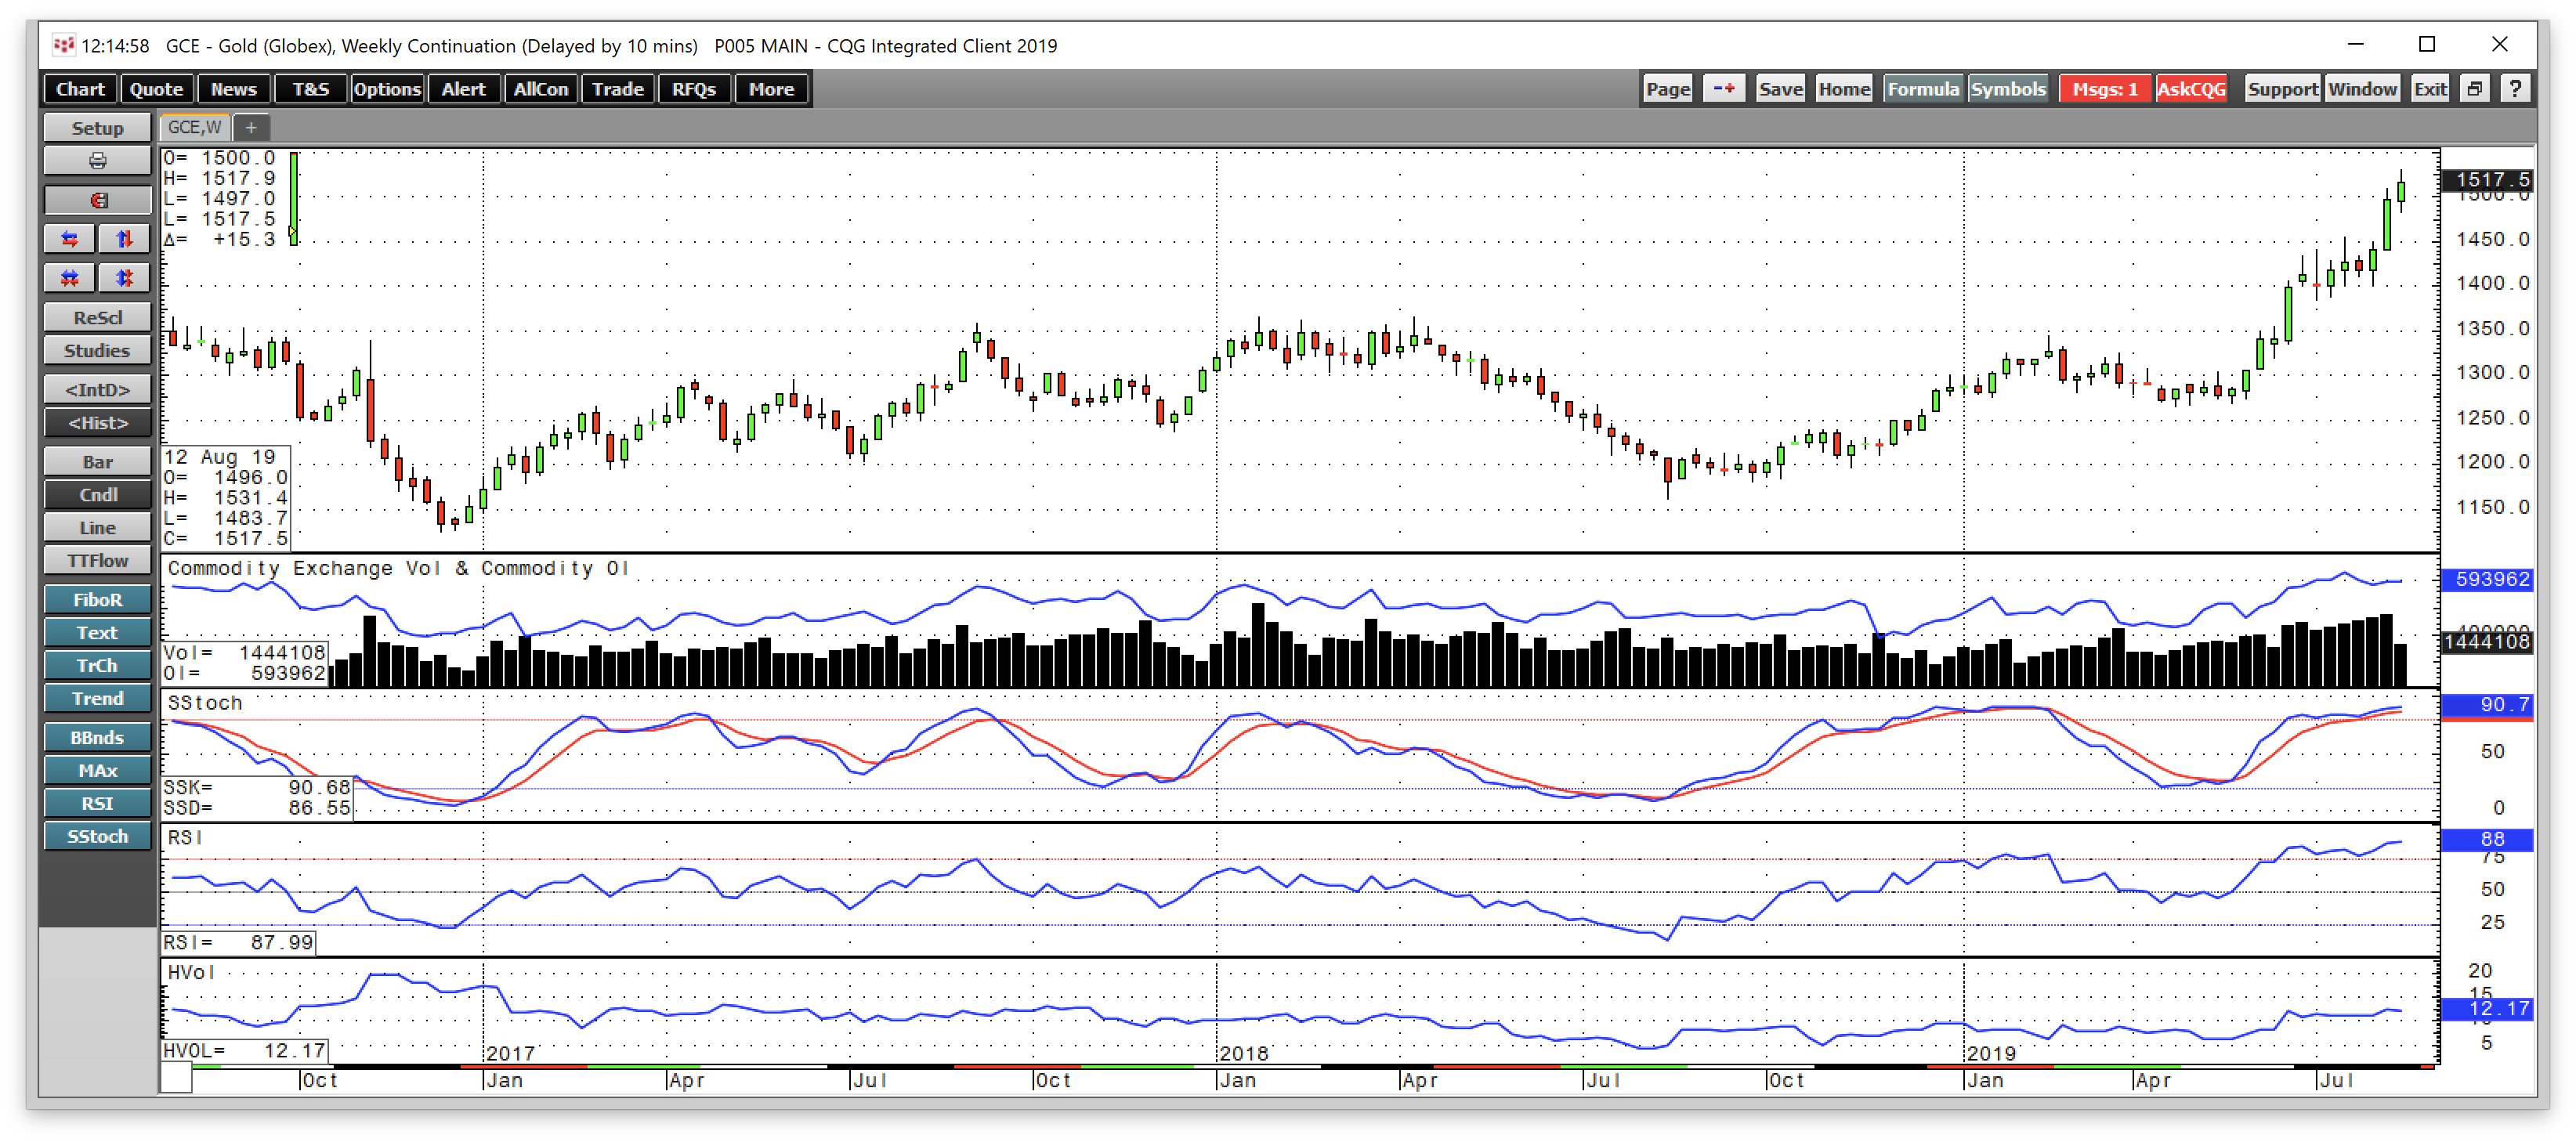Click the Home button
Screen dimensions: 2576x1142
pos(1844,89)
